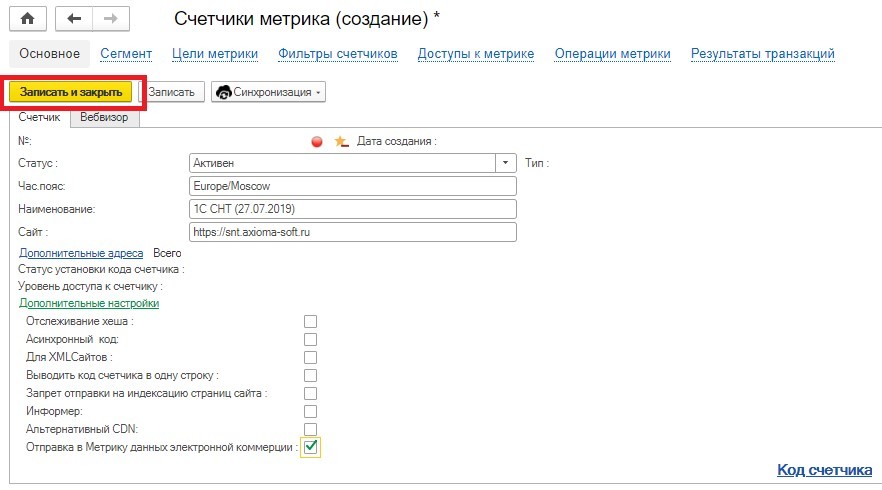
Task: Switch to the Вебвизор tab
Action: [x=104, y=118]
